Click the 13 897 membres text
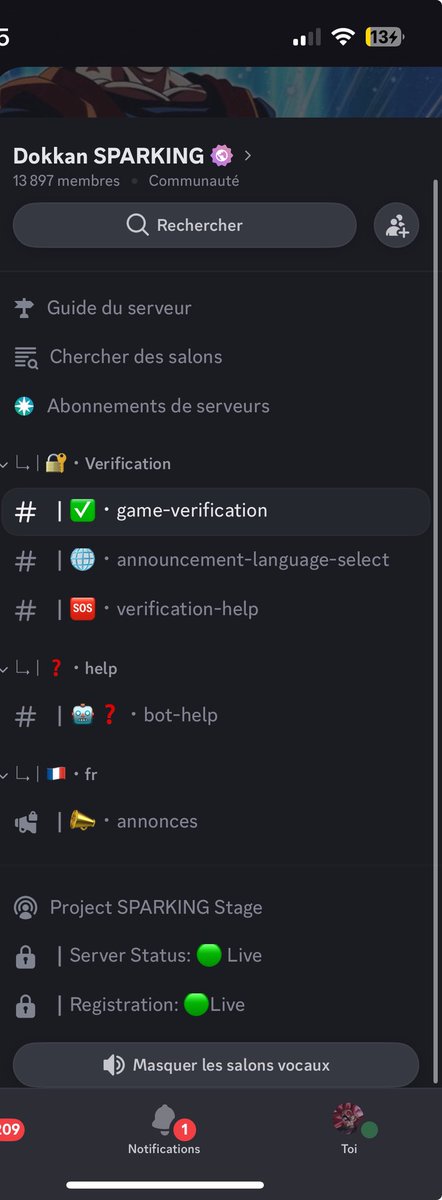Screen dimensions: 442x1200 point(66,181)
